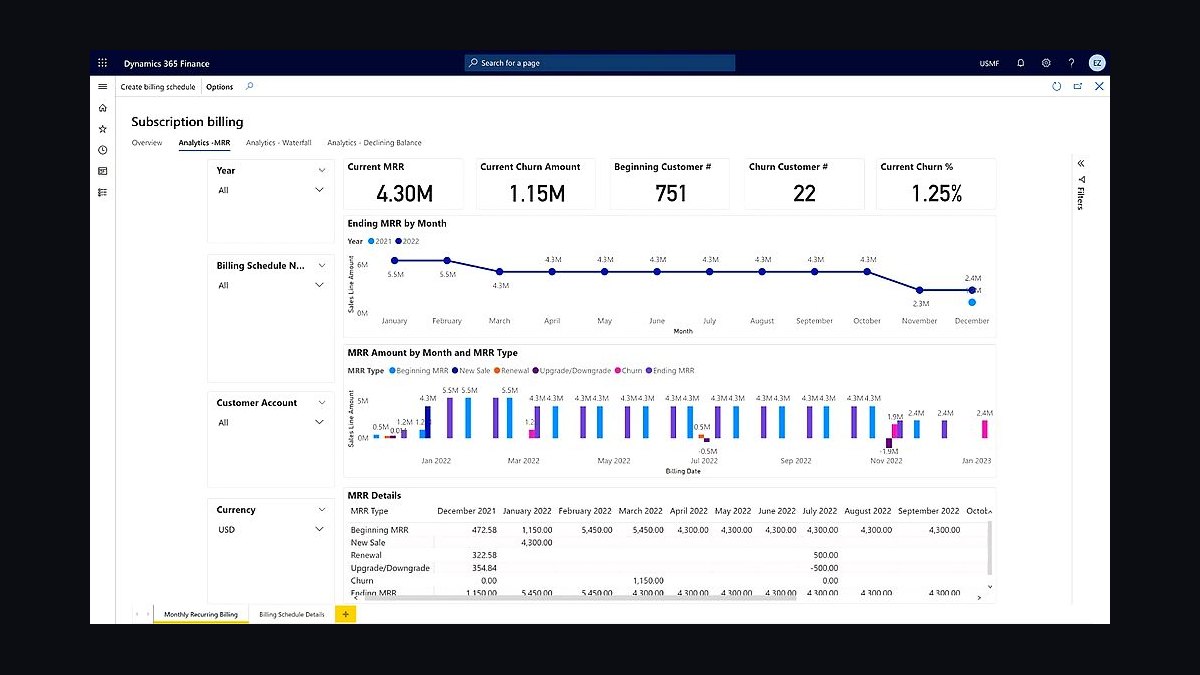The height and width of the screenshot is (675, 1200).
Task: Open the page in a new window
Action: click(1078, 87)
